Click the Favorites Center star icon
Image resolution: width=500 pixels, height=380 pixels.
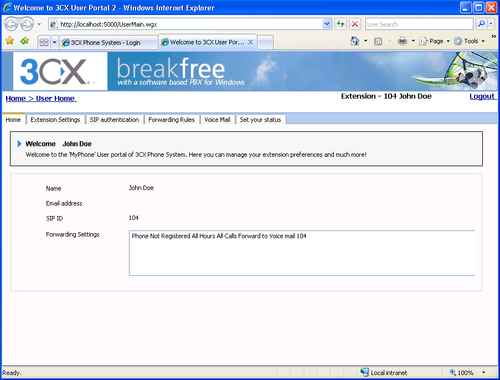(10, 41)
